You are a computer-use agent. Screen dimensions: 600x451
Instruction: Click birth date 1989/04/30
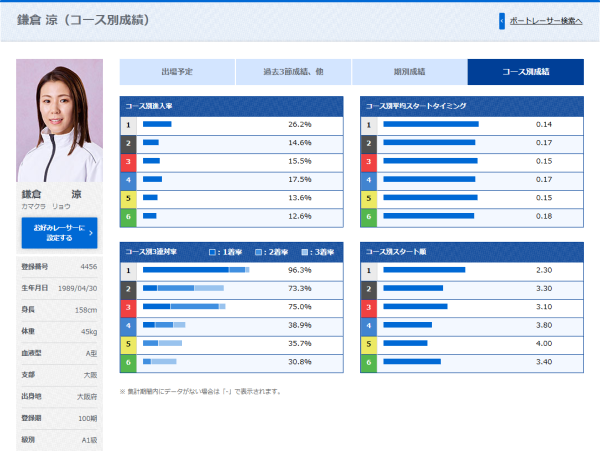click(77, 288)
